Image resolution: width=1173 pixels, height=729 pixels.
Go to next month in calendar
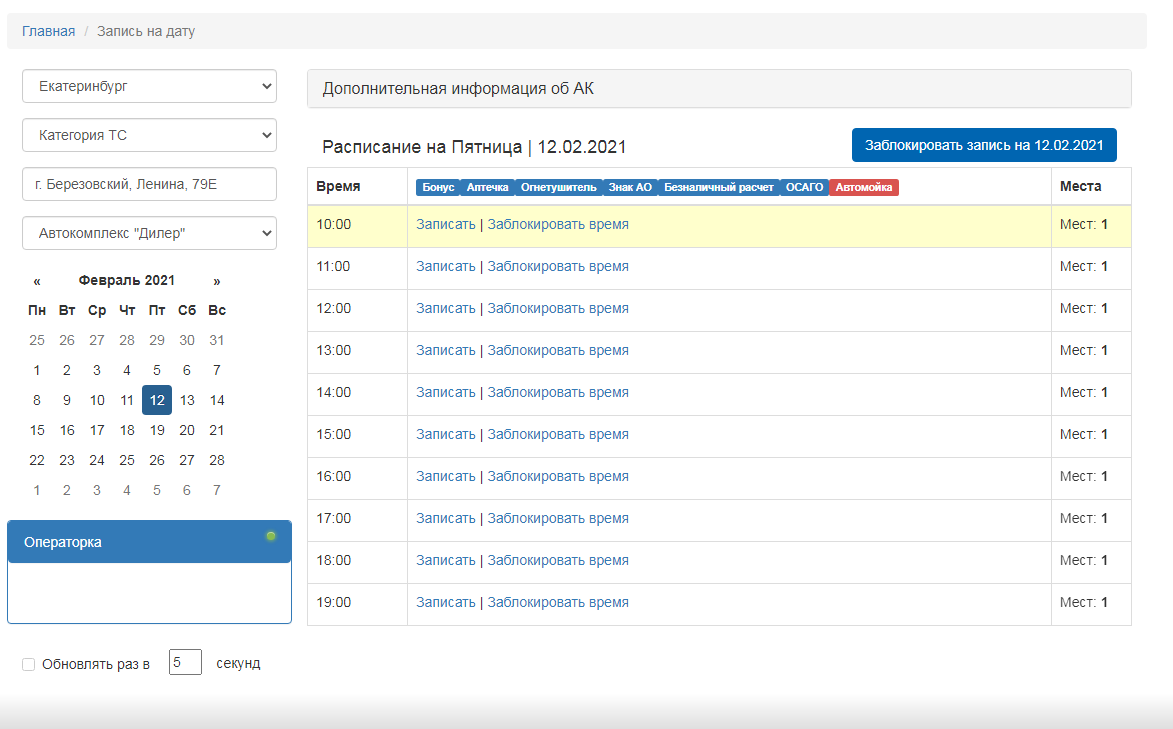[217, 281]
